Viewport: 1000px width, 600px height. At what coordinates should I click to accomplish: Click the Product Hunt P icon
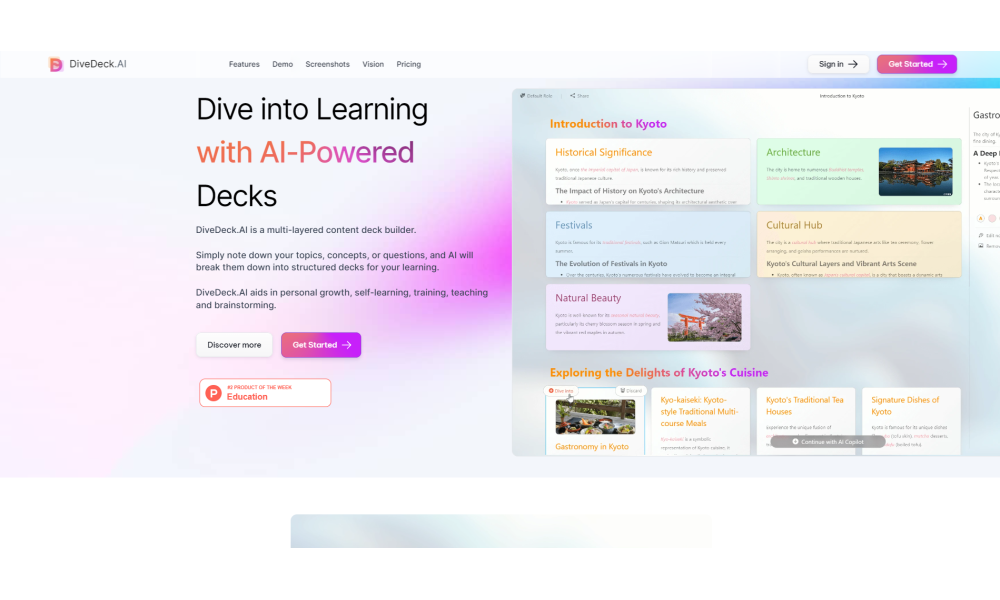click(x=214, y=393)
